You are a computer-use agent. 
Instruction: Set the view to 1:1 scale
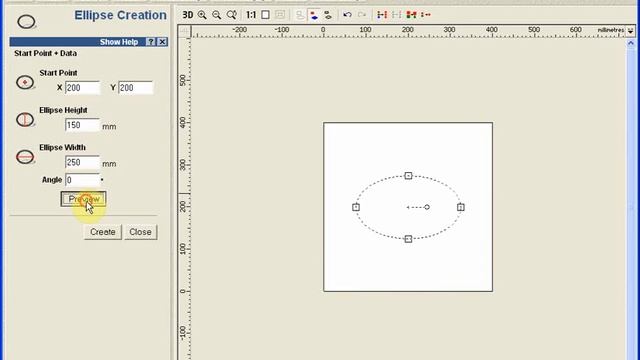(x=251, y=15)
